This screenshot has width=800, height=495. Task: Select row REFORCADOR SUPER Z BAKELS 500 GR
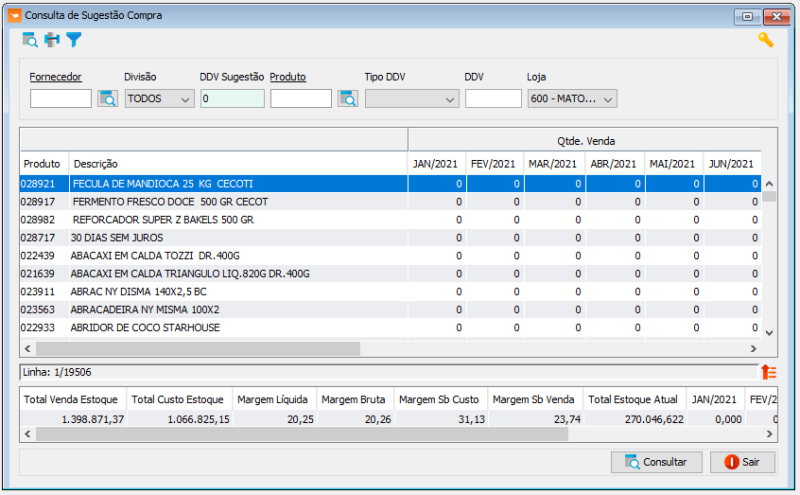(391, 220)
